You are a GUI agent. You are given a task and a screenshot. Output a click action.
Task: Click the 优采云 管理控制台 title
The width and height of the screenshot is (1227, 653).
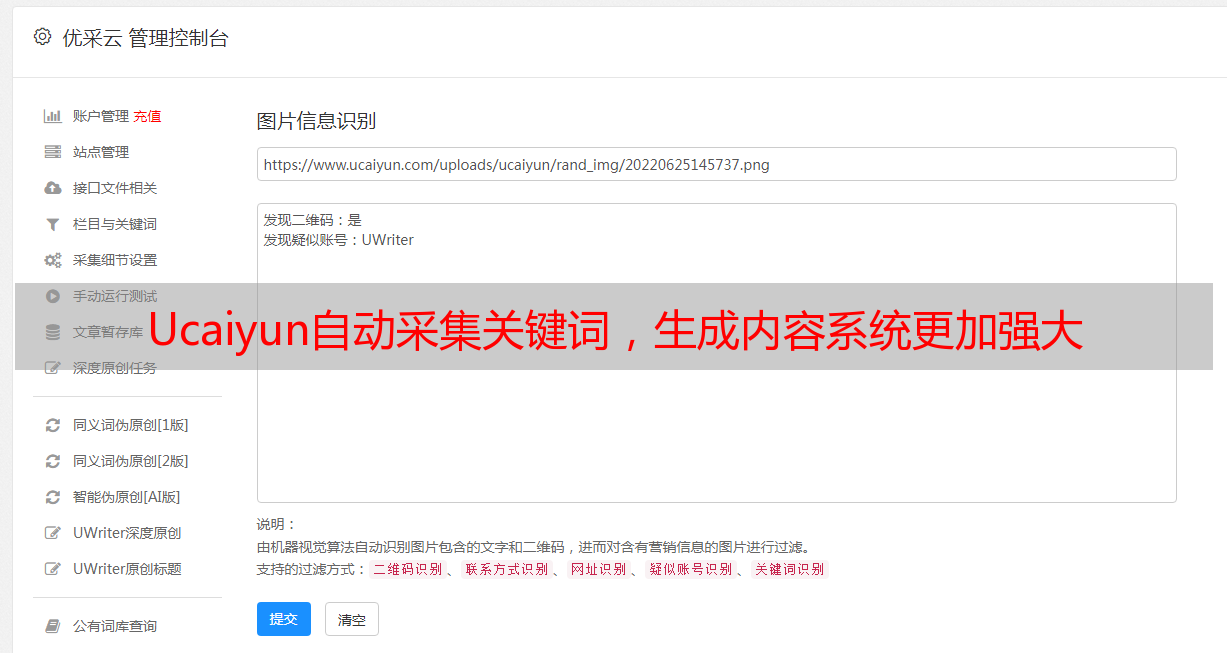(145, 38)
